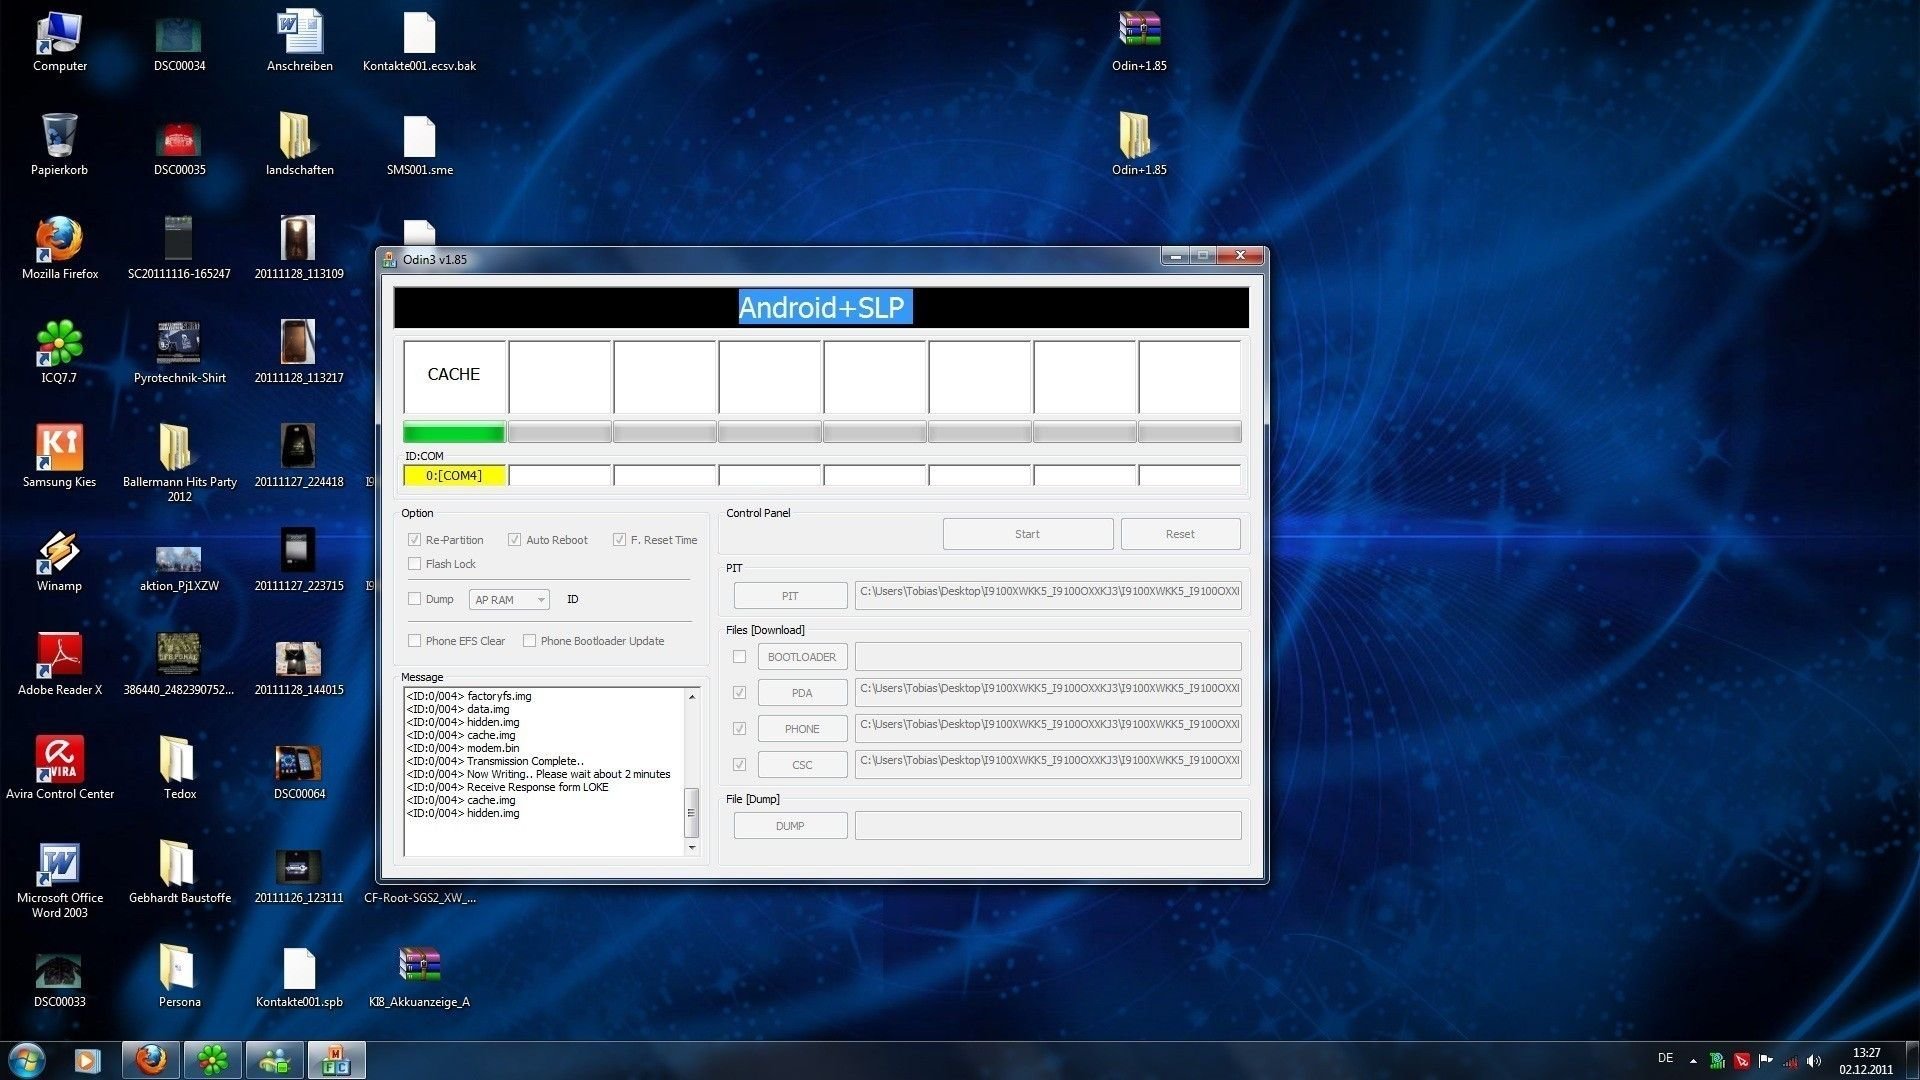Click the PIT file path field
Image resolution: width=1920 pixels, height=1080 pixels.
[1048, 595]
